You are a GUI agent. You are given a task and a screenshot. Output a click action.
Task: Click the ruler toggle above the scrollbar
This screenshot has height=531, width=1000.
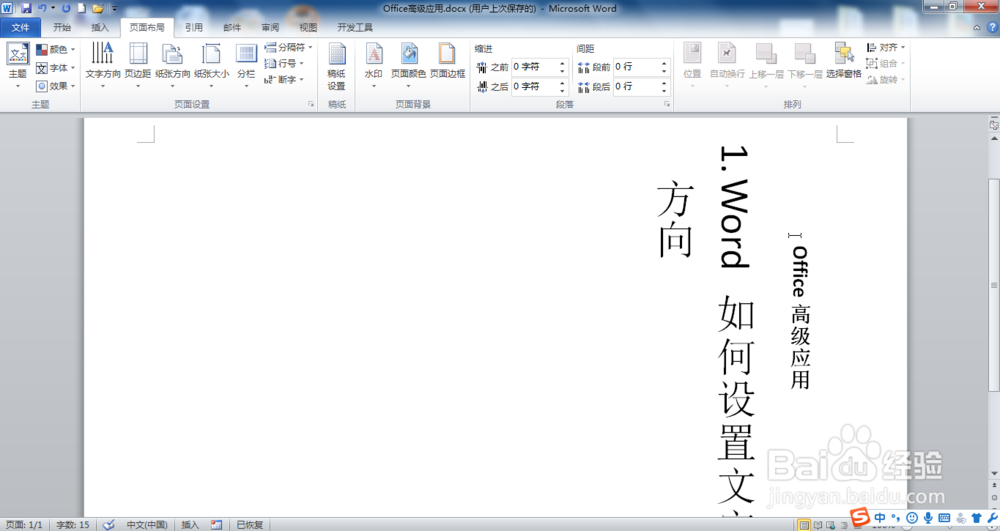(994, 125)
